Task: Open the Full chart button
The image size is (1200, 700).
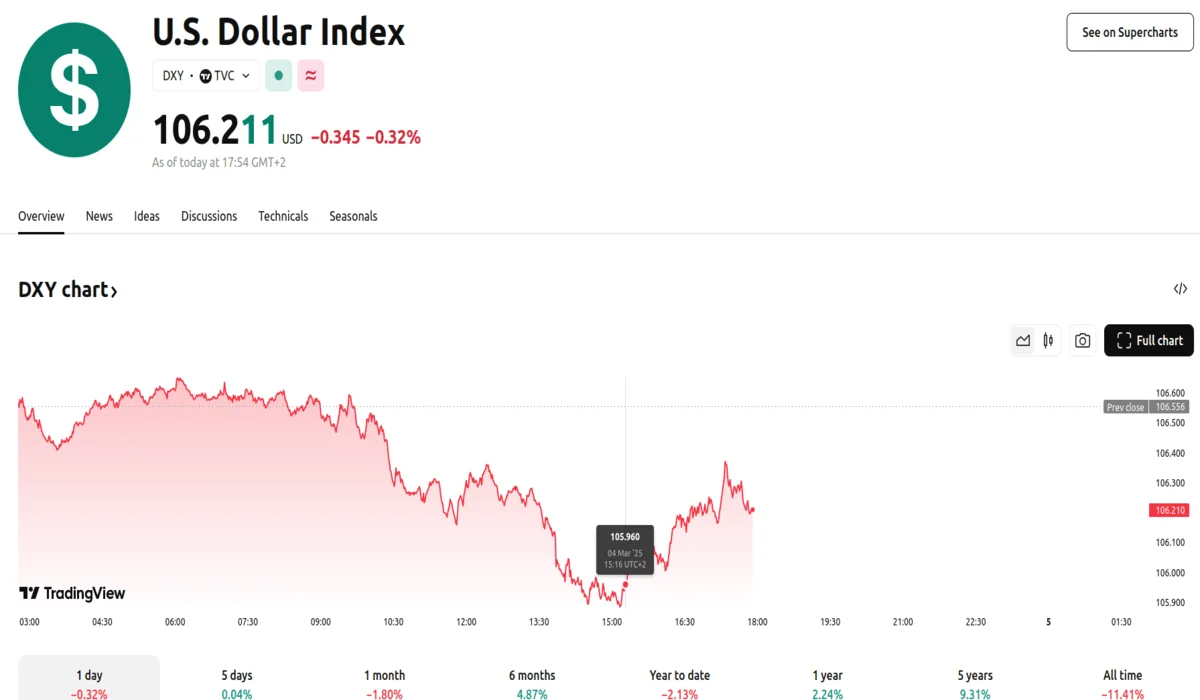Action: click(x=1148, y=341)
